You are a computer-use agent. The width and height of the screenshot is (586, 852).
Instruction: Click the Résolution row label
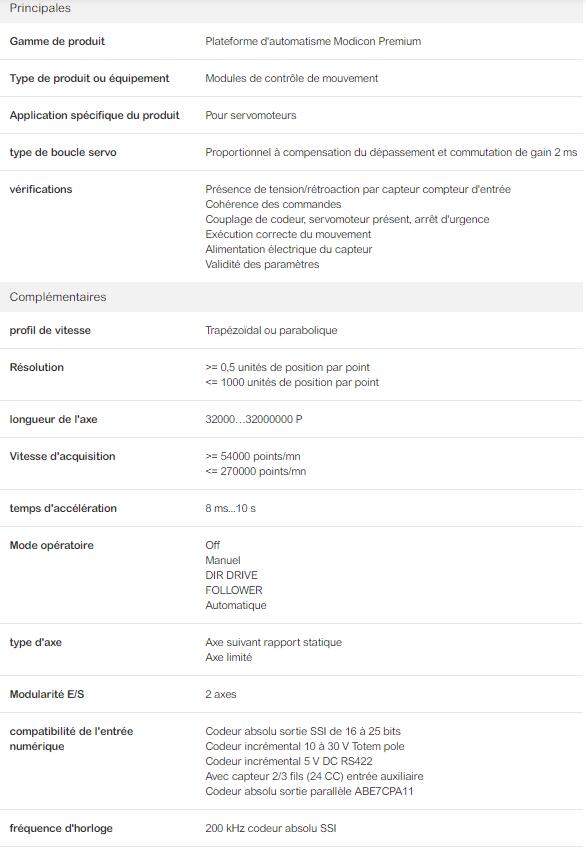pos(36,367)
